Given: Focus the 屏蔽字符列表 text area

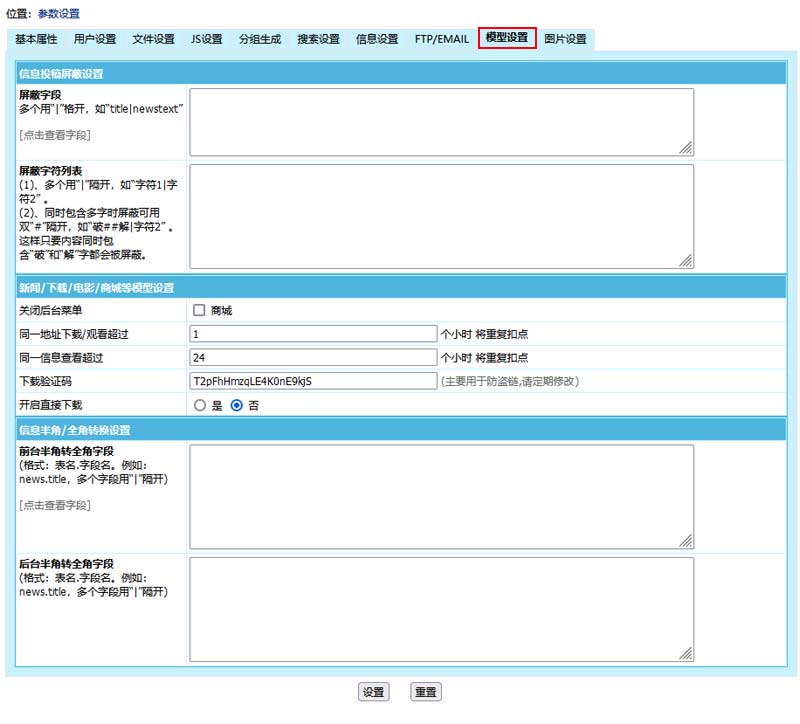Looking at the screenshot, I should [441, 216].
